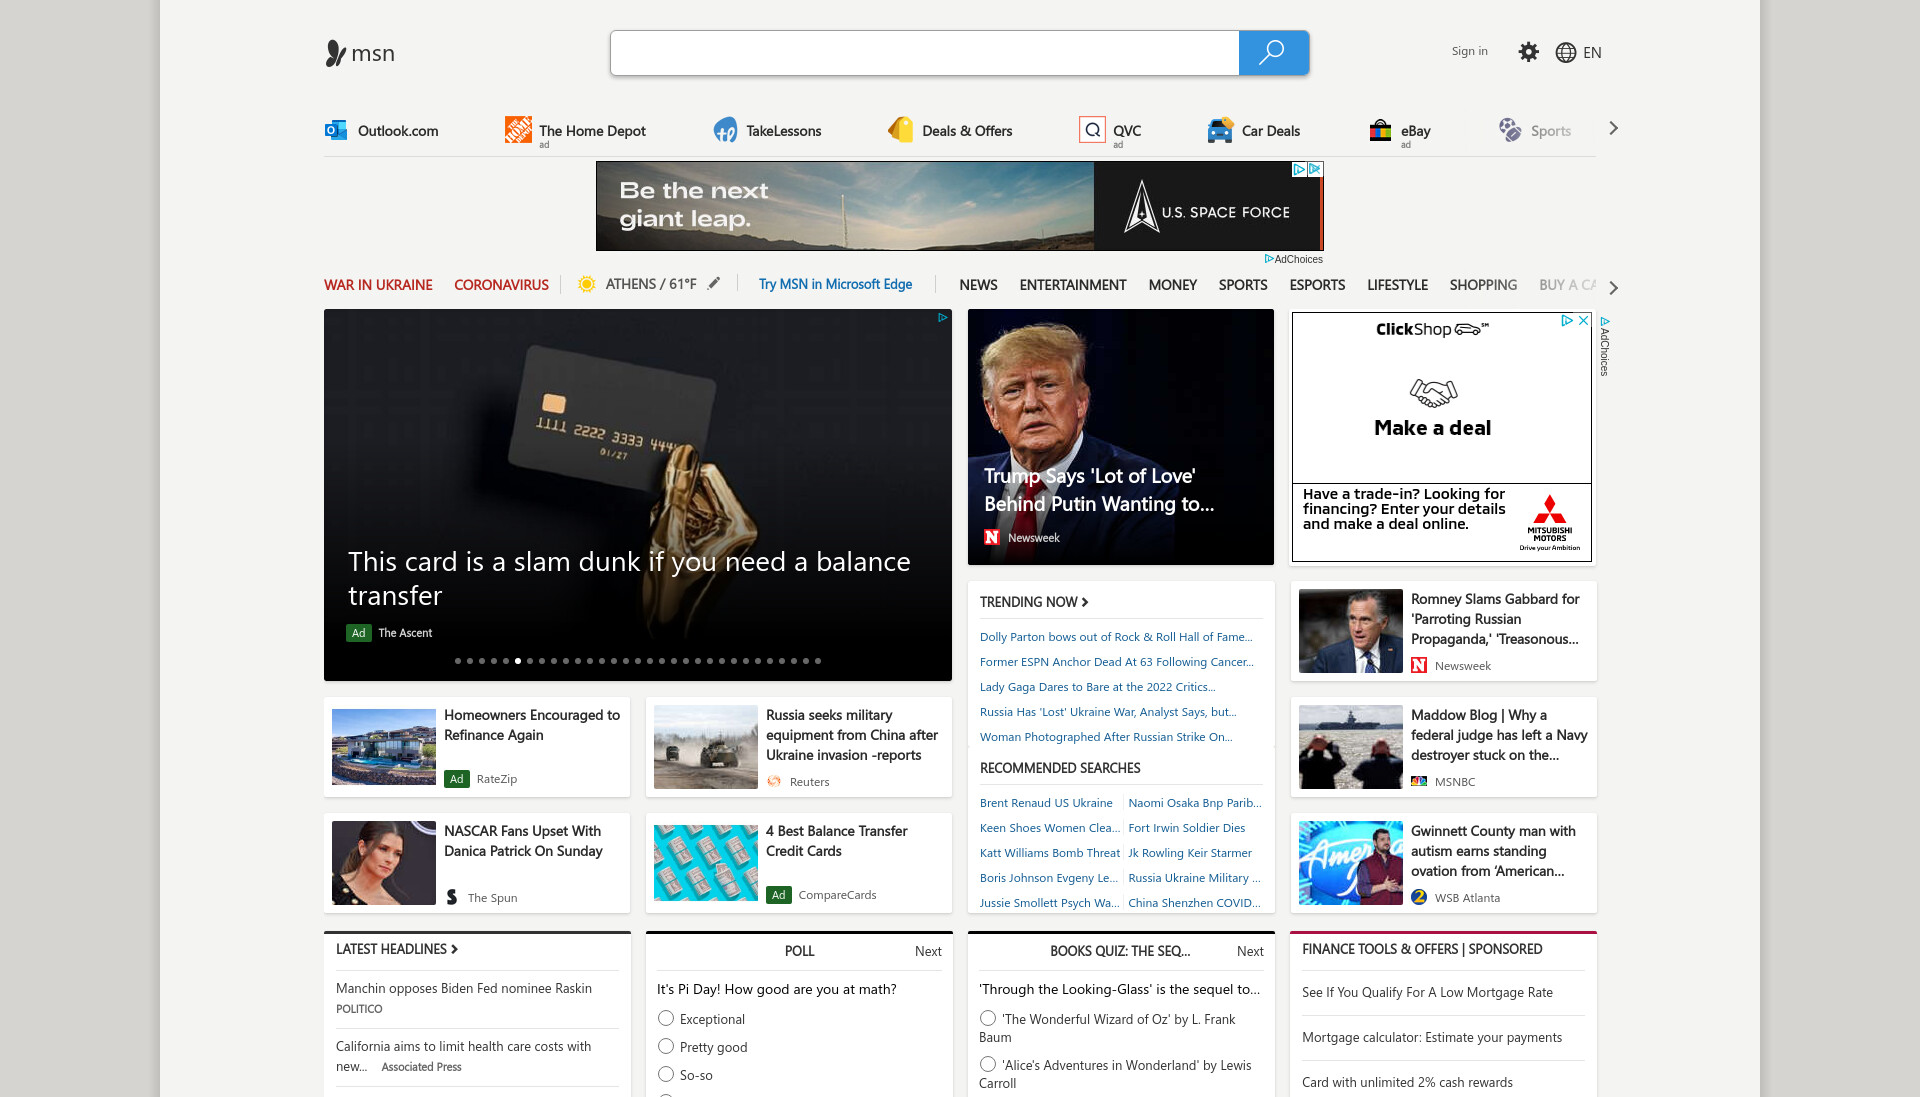1920x1097 pixels.
Task: Click The Home Depot logo icon
Action: tap(518, 130)
